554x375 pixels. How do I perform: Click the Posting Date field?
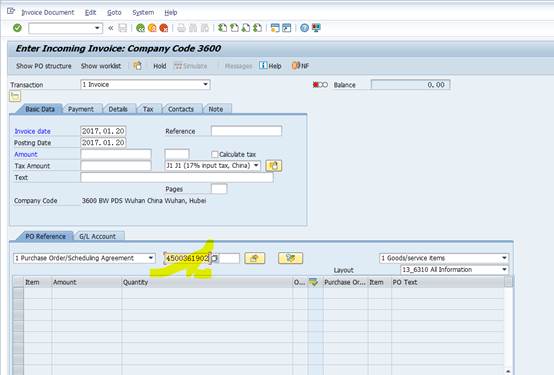(x=103, y=142)
